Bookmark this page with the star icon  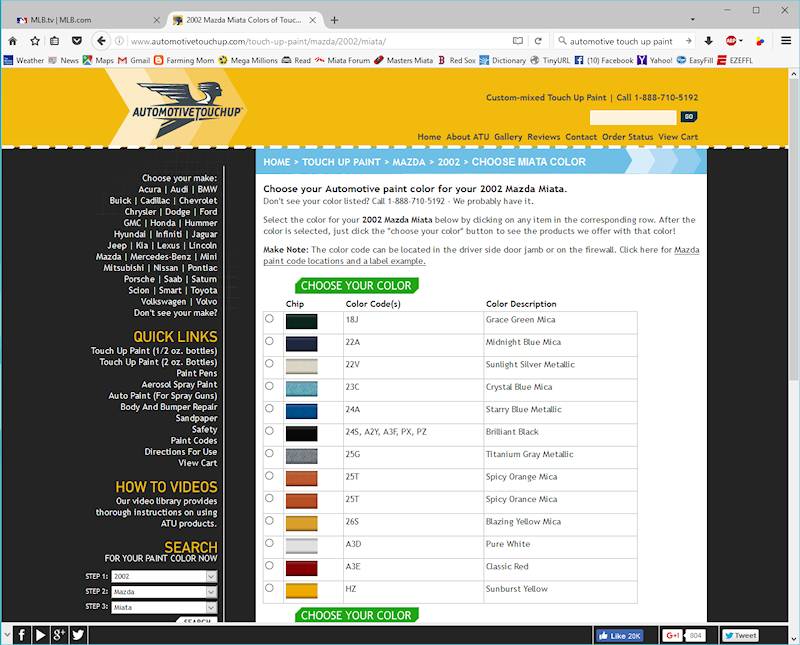click(35, 41)
